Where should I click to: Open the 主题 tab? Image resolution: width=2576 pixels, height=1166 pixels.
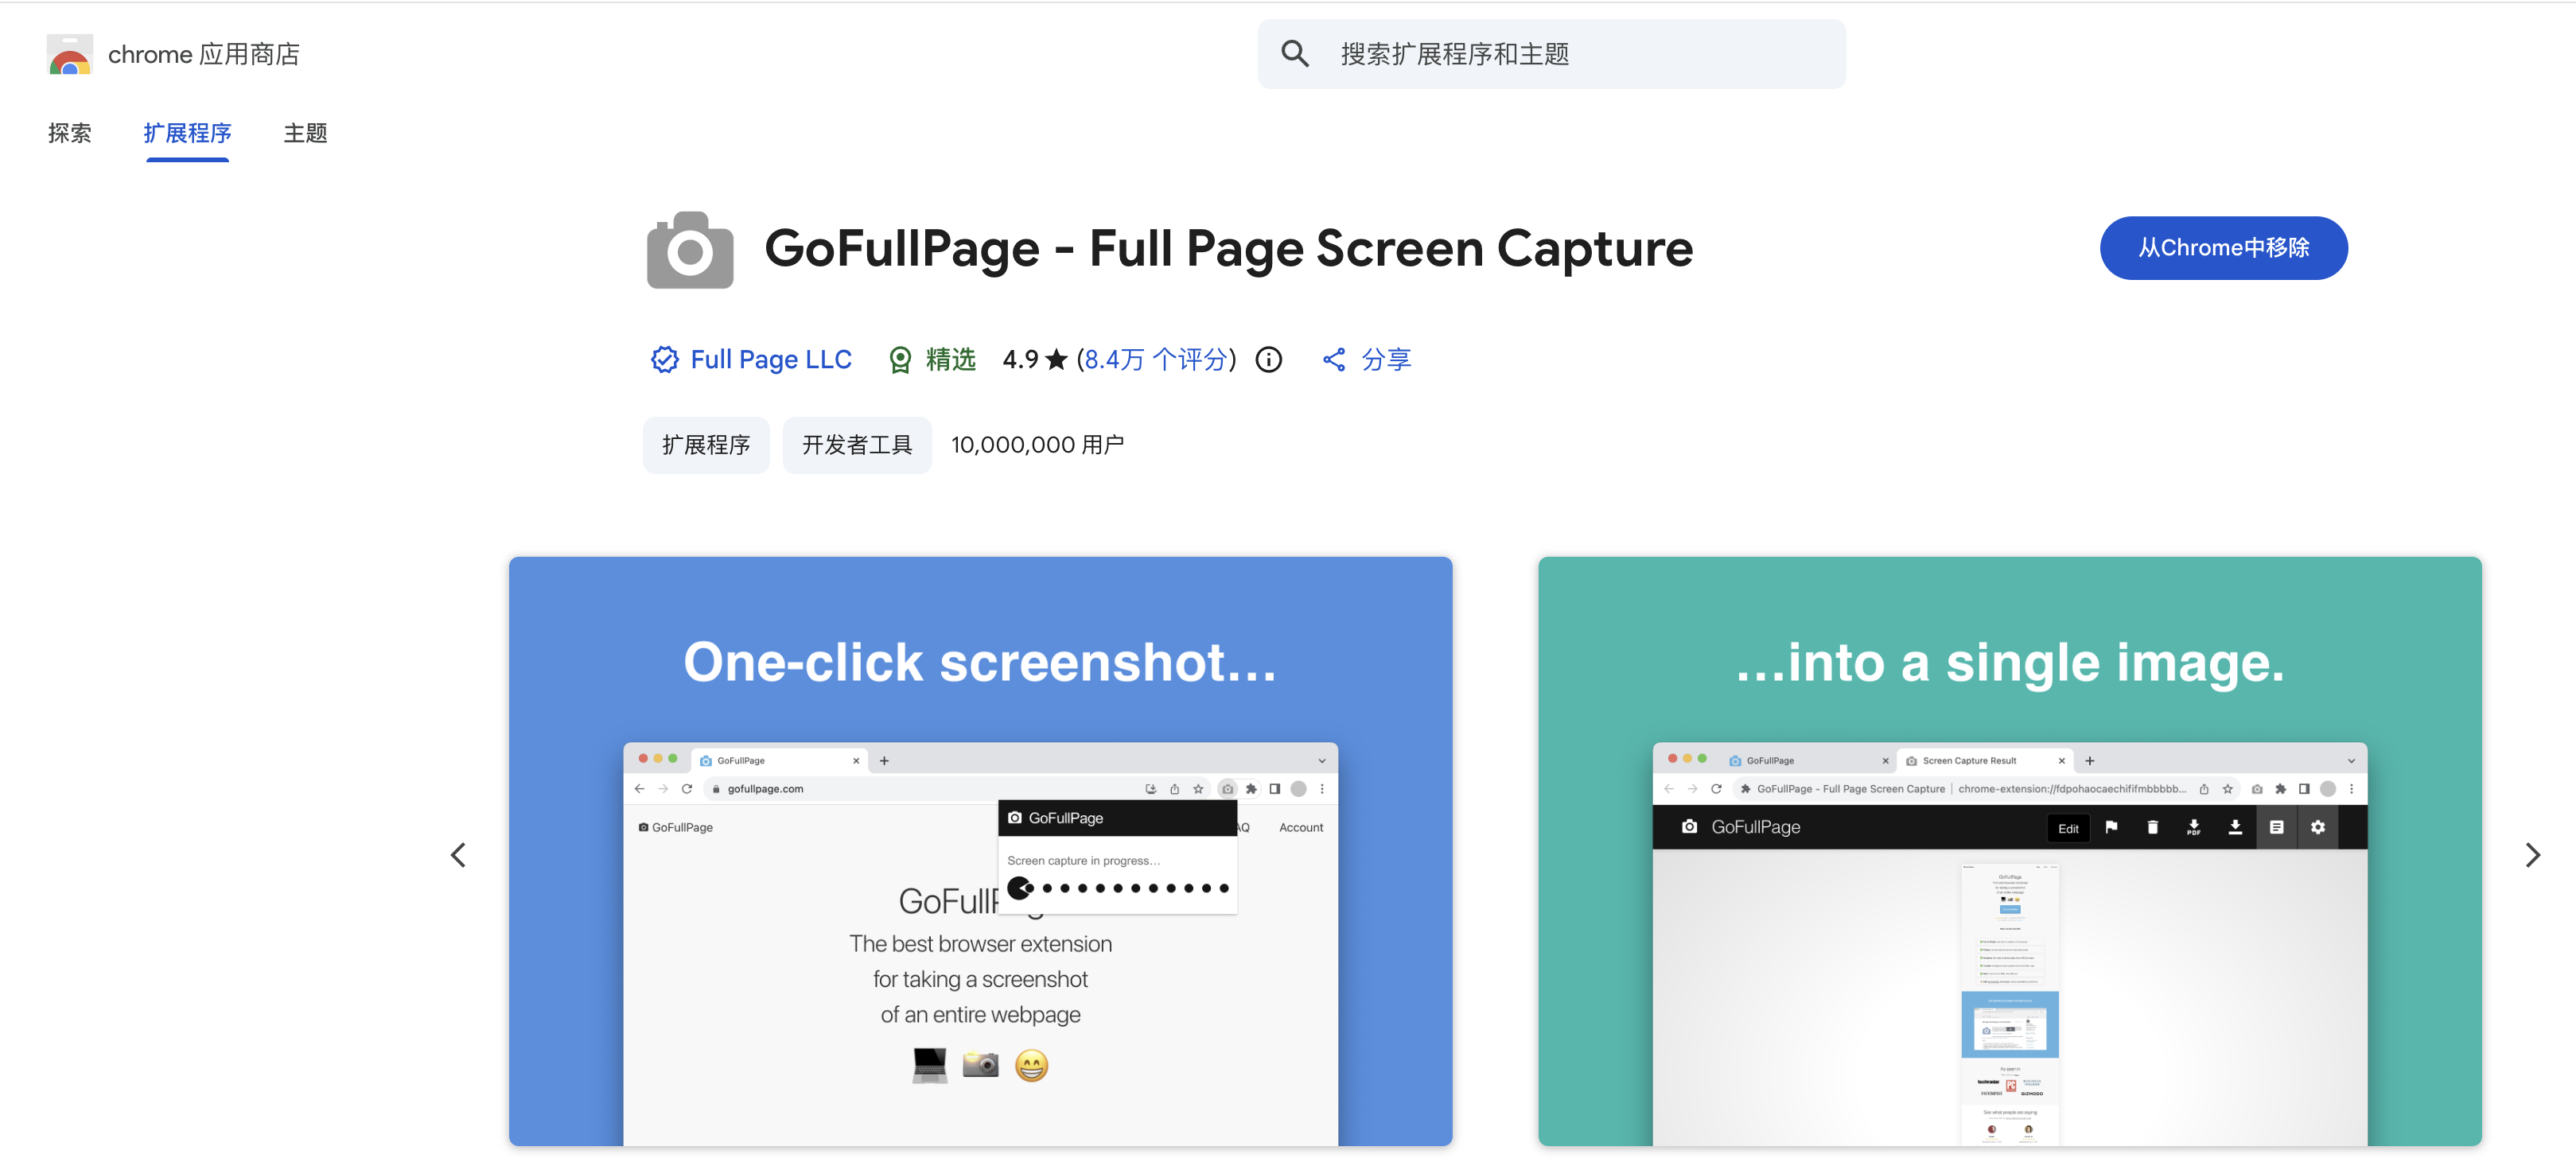pos(305,133)
